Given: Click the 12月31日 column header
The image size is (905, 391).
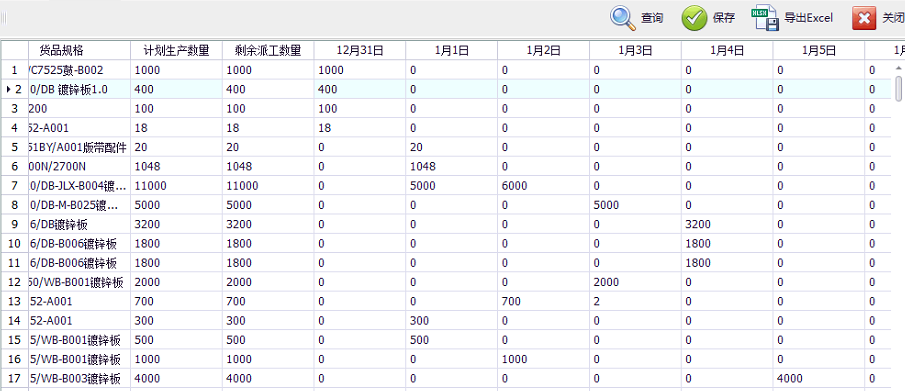Looking at the screenshot, I should click(x=360, y=50).
